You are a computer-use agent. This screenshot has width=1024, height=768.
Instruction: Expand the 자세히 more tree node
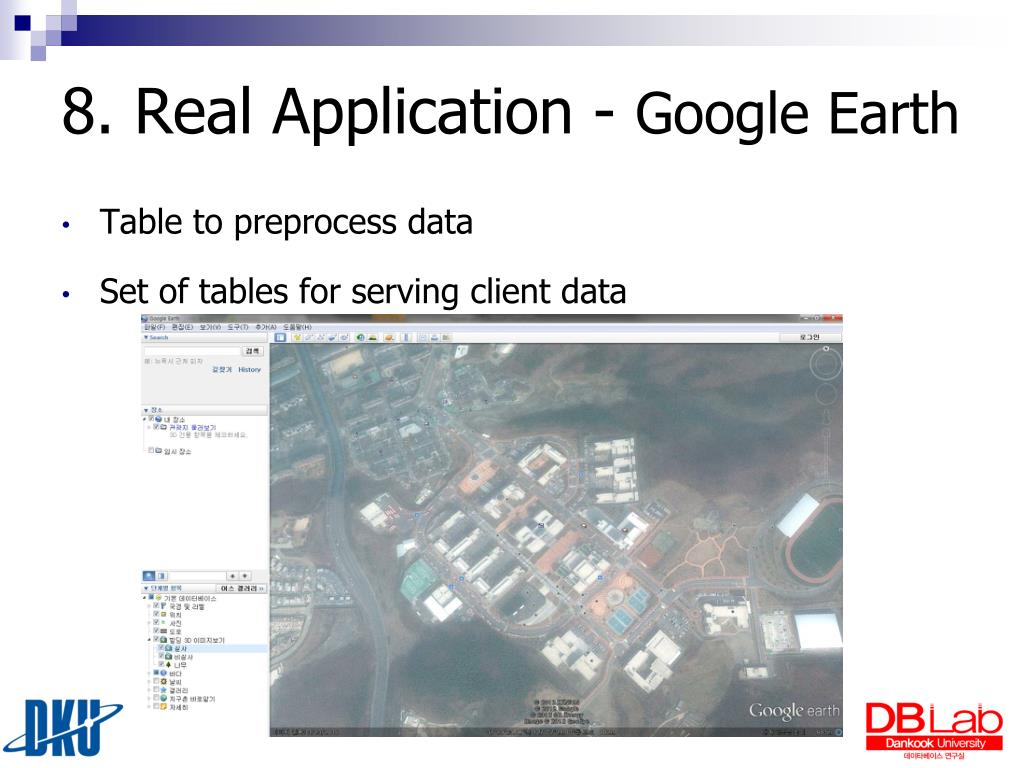pos(150,707)
